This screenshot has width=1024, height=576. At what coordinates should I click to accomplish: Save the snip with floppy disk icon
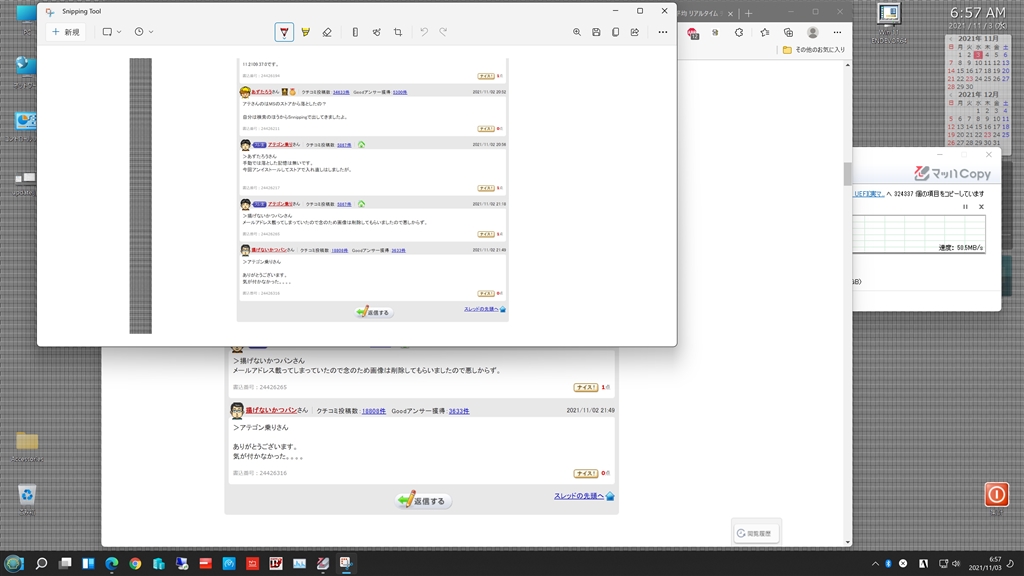pyautogui.click(x=596, y=32)
